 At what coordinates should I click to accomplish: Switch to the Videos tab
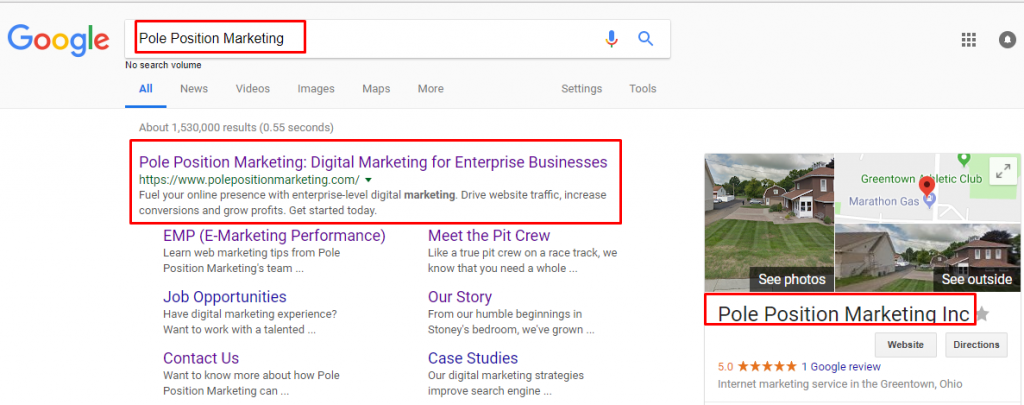[x=253, y=89]
